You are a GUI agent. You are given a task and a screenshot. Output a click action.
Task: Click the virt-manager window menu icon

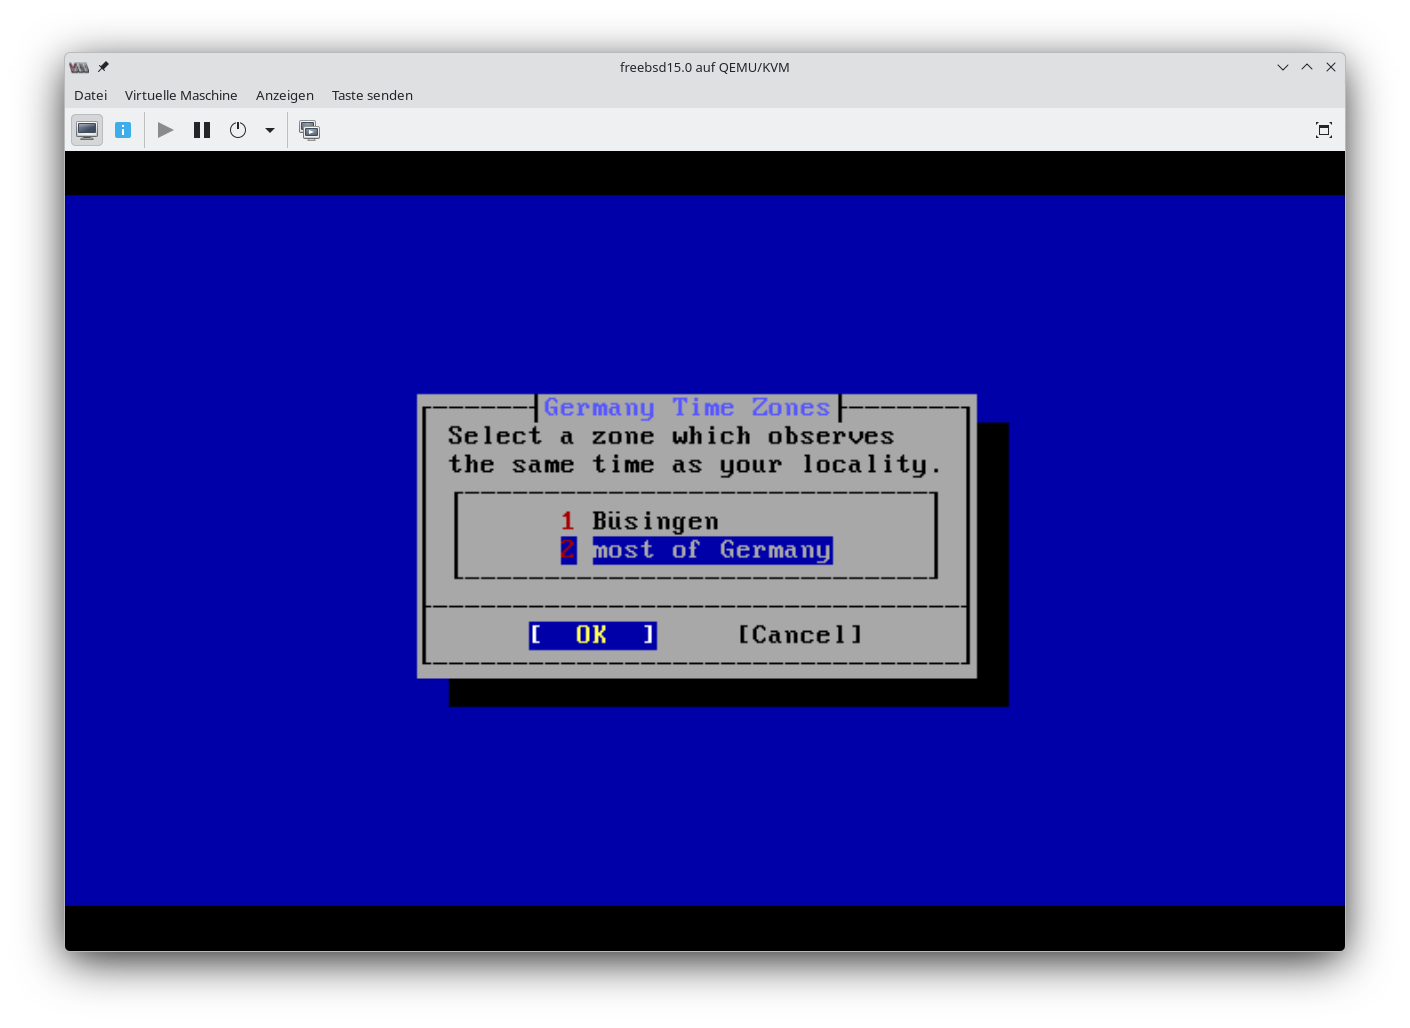[79, 67]
